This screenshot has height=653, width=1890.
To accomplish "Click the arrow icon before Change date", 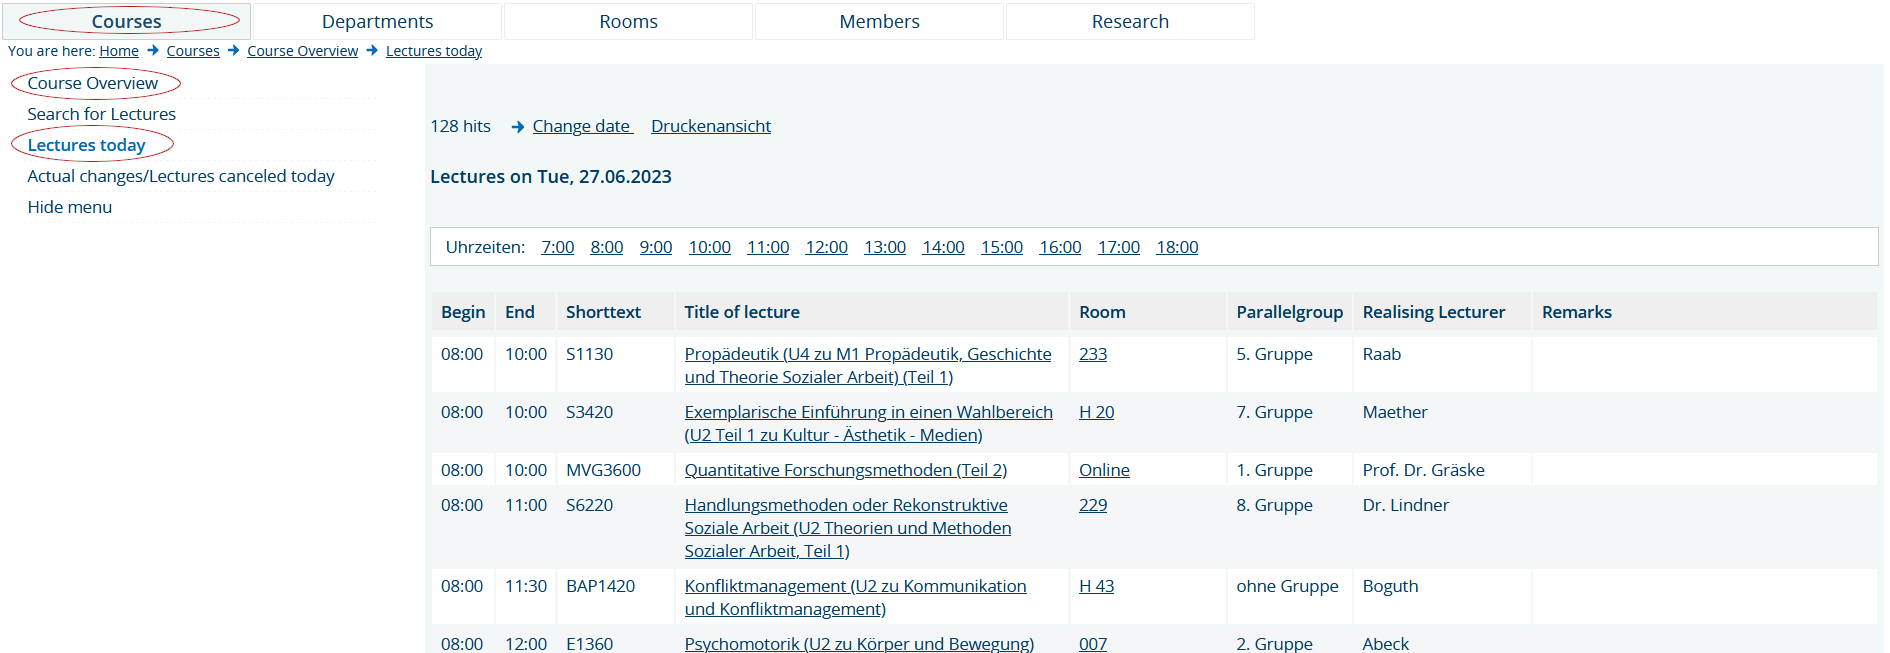I will (x=518, y=127).
